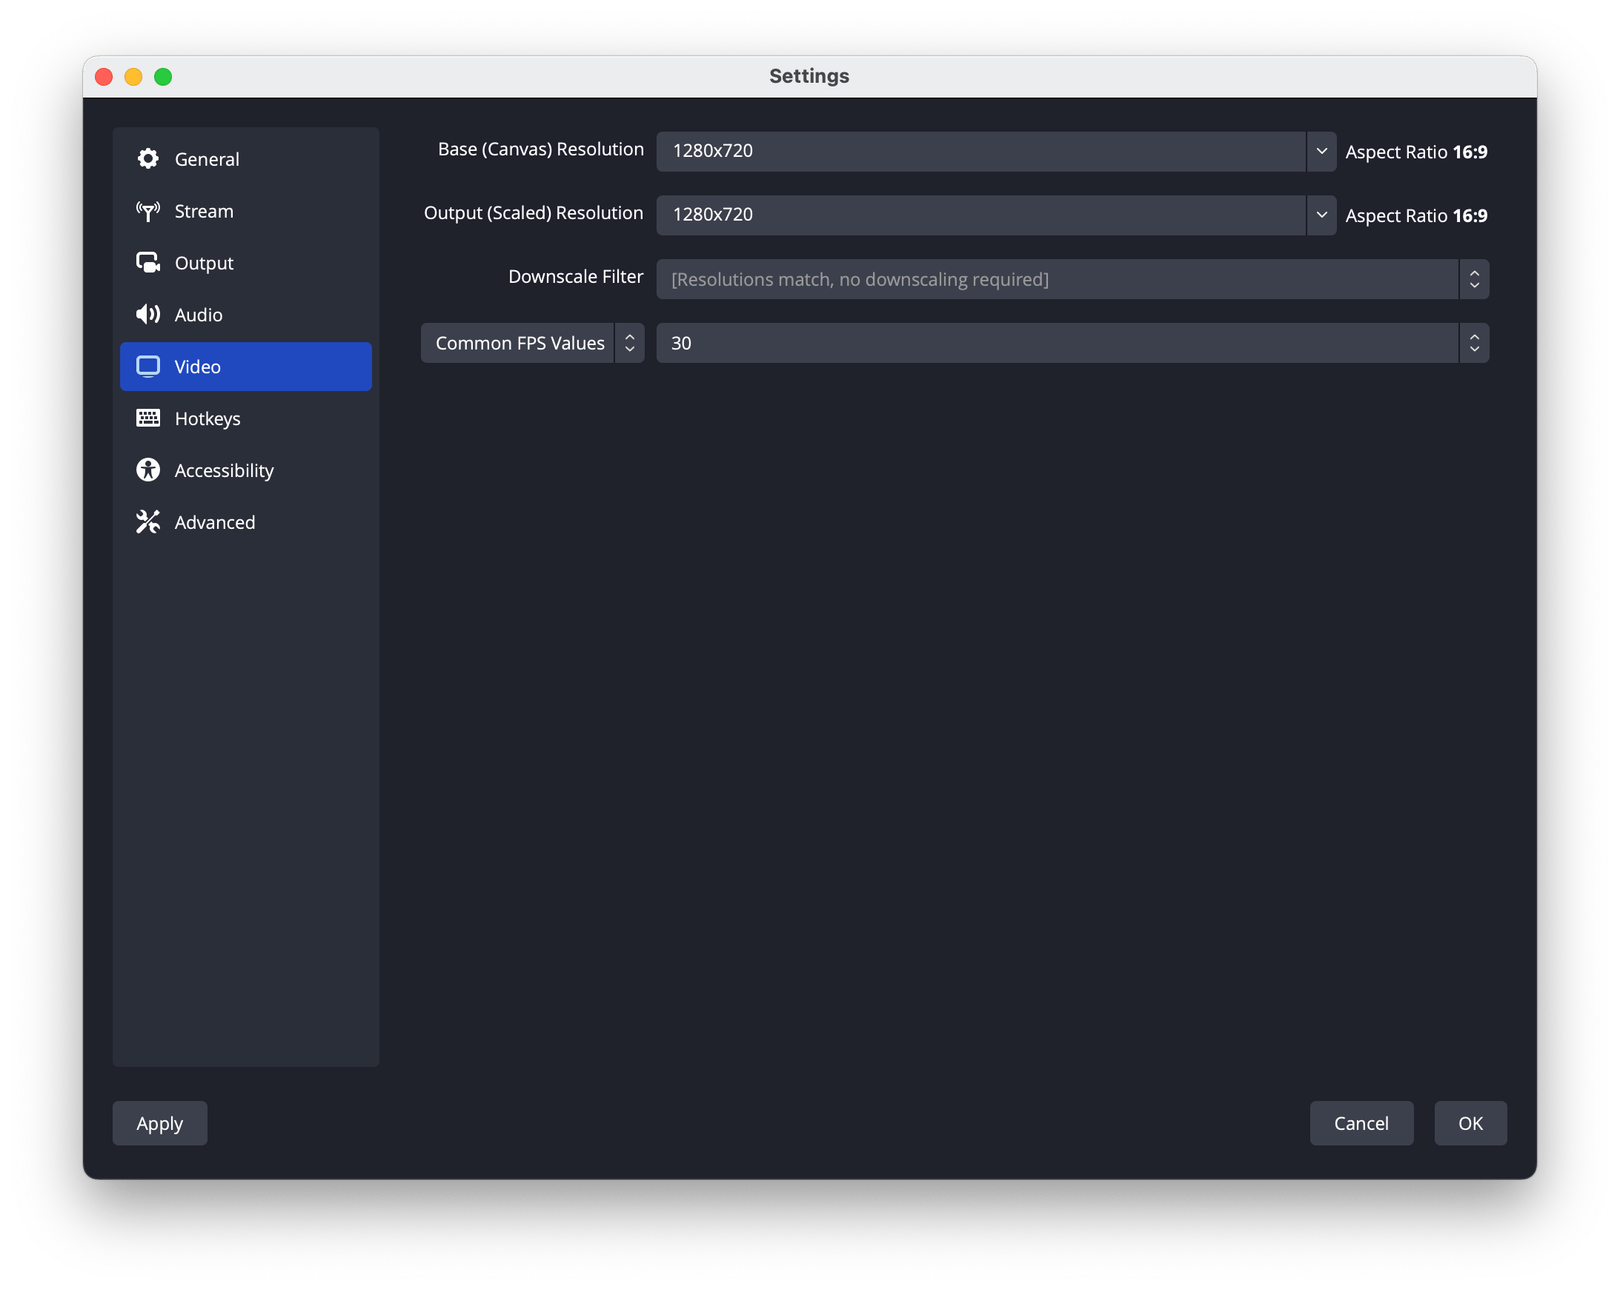Click the Stream antenna icon
1620x1289 pixels.
pos(148,211)
